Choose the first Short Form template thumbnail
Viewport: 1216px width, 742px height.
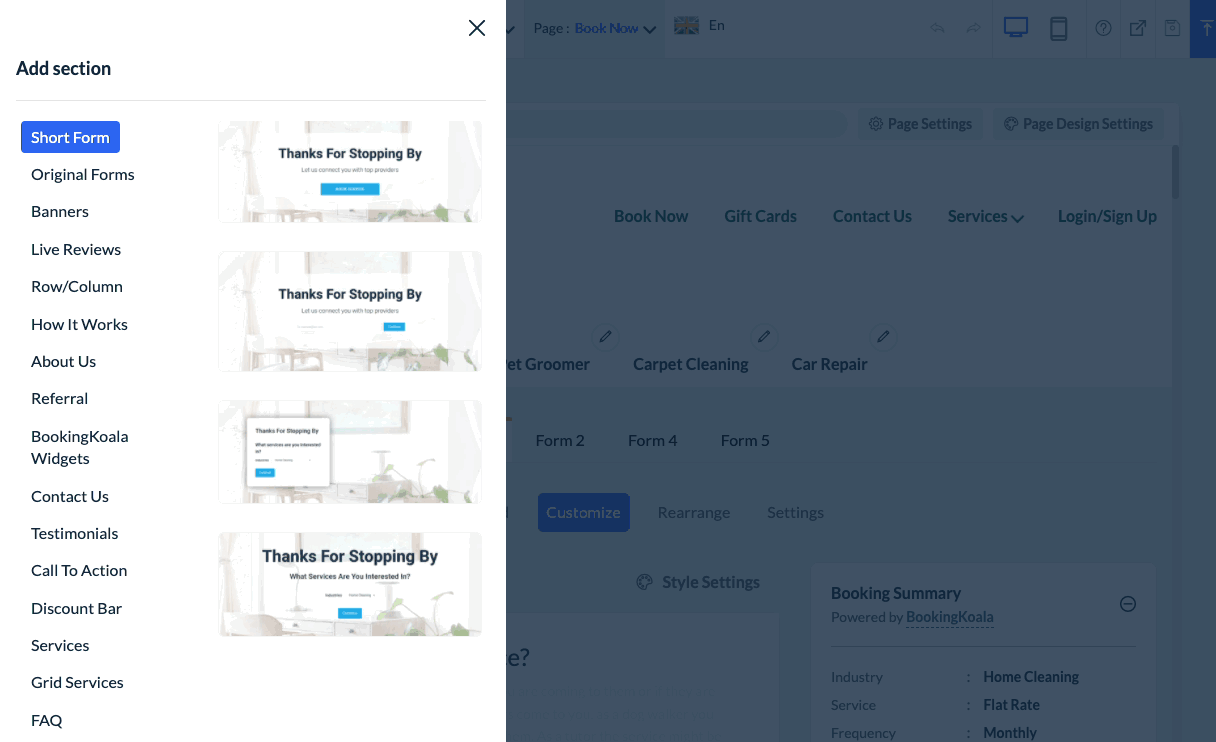(350, 172)
